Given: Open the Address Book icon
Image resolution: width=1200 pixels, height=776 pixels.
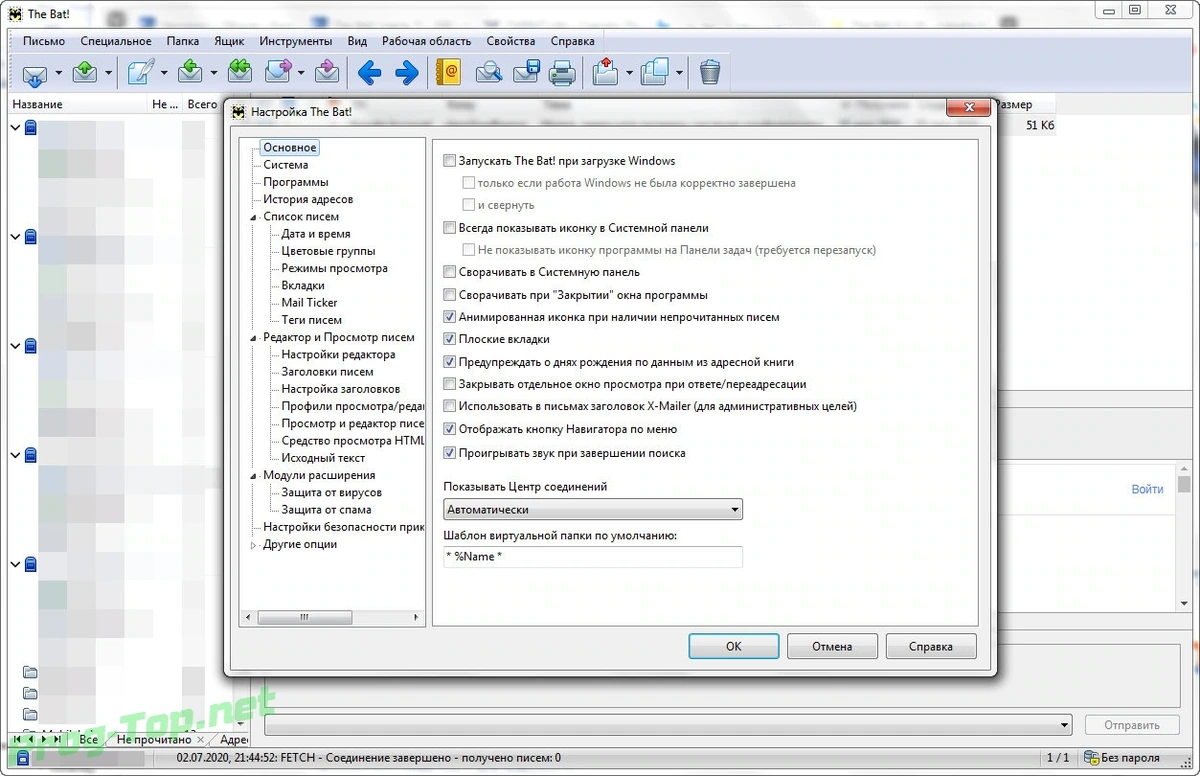Looking at the screenshot, I should point(450,72).
